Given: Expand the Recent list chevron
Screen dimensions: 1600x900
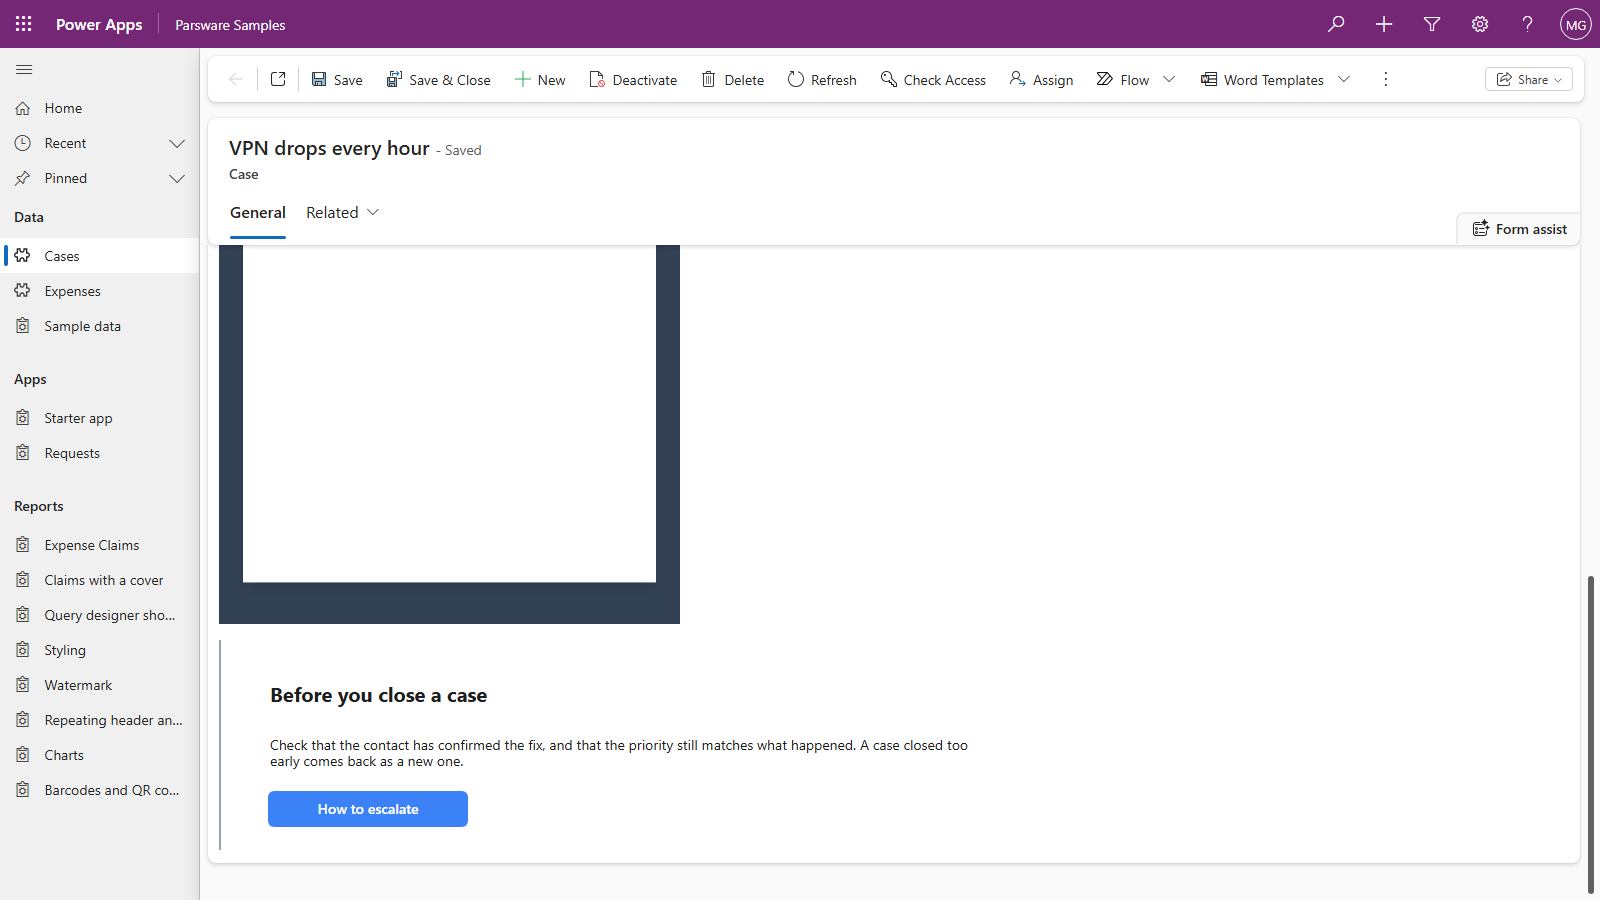Looking at the screenshot, I should click(x=177, y=143).
